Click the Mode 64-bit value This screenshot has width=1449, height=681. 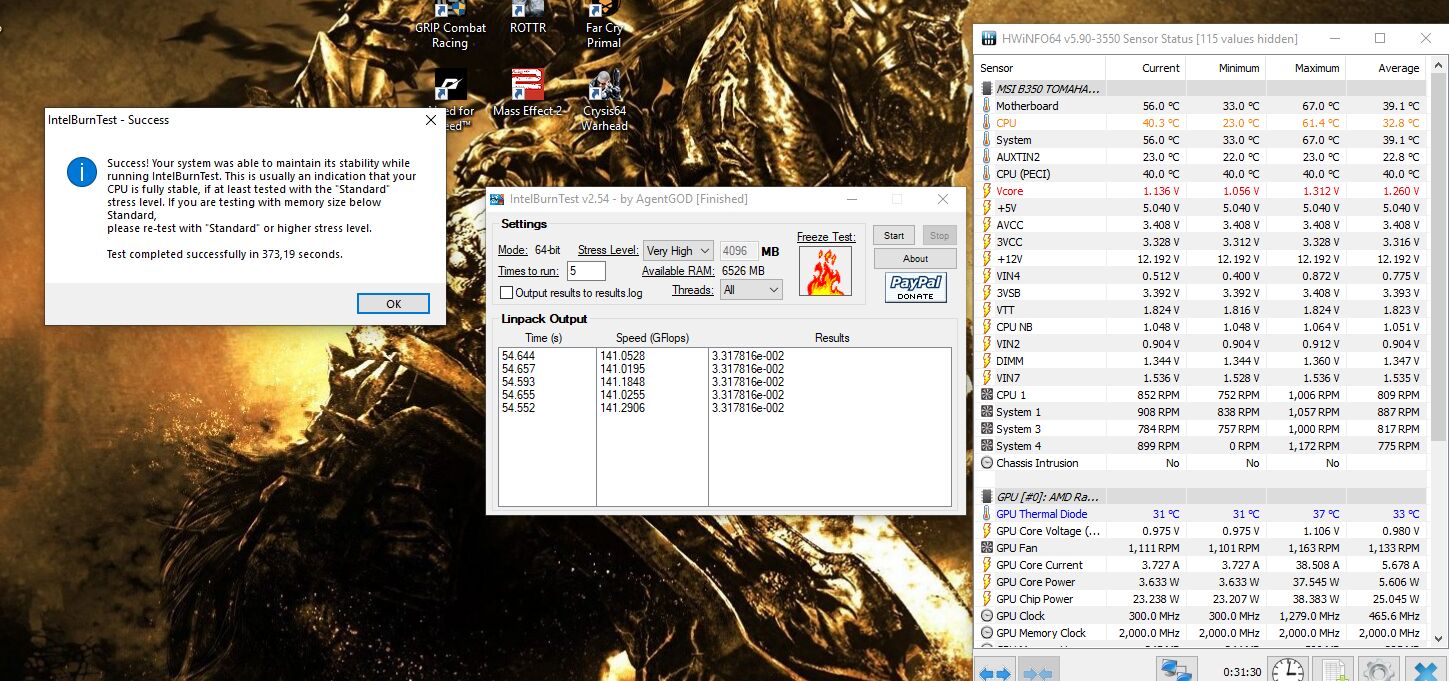click(548, 251)
